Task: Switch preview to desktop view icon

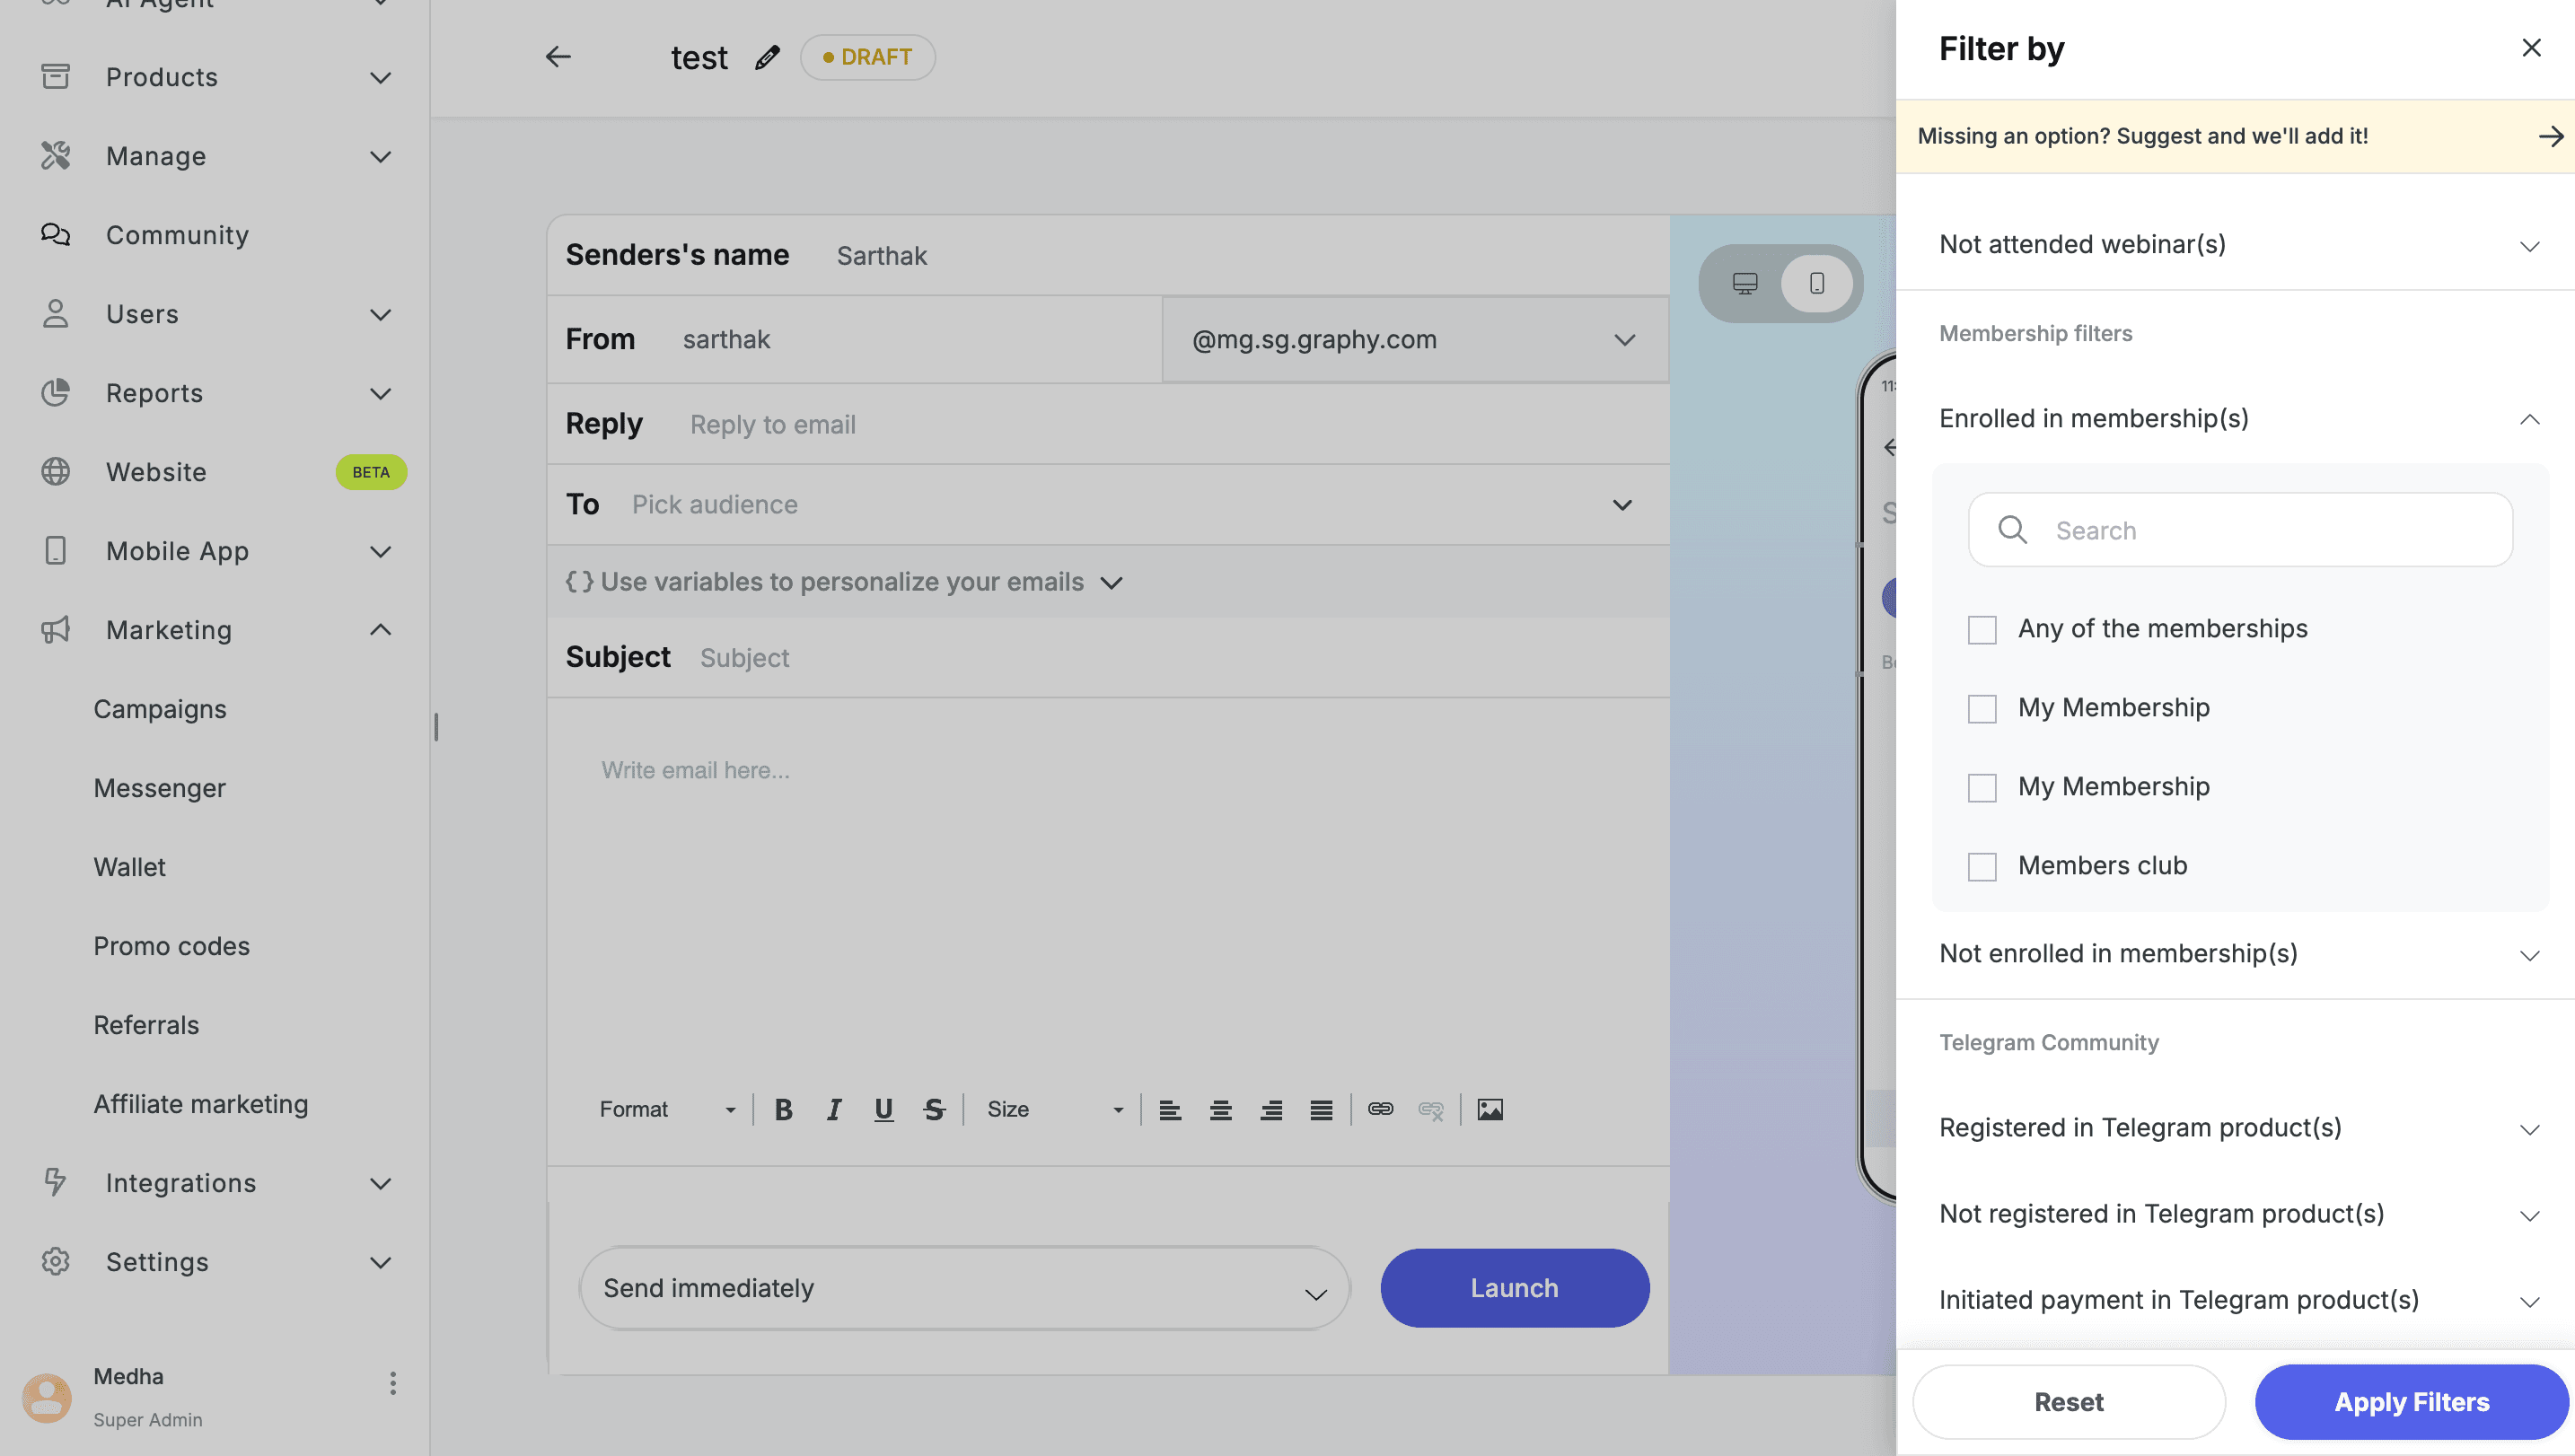Action: (x=1745, y=283)
